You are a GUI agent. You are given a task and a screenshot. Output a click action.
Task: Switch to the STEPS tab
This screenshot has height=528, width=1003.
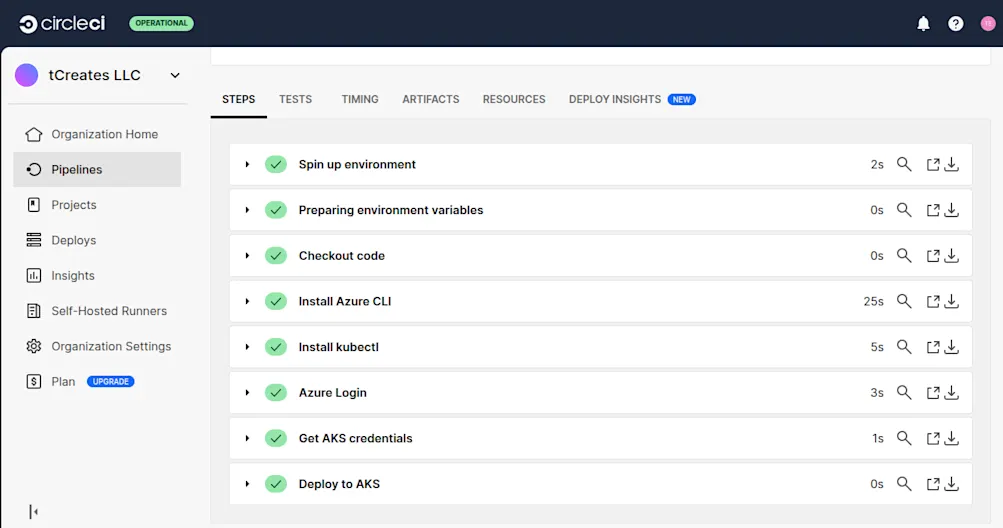tap(239, 99)
